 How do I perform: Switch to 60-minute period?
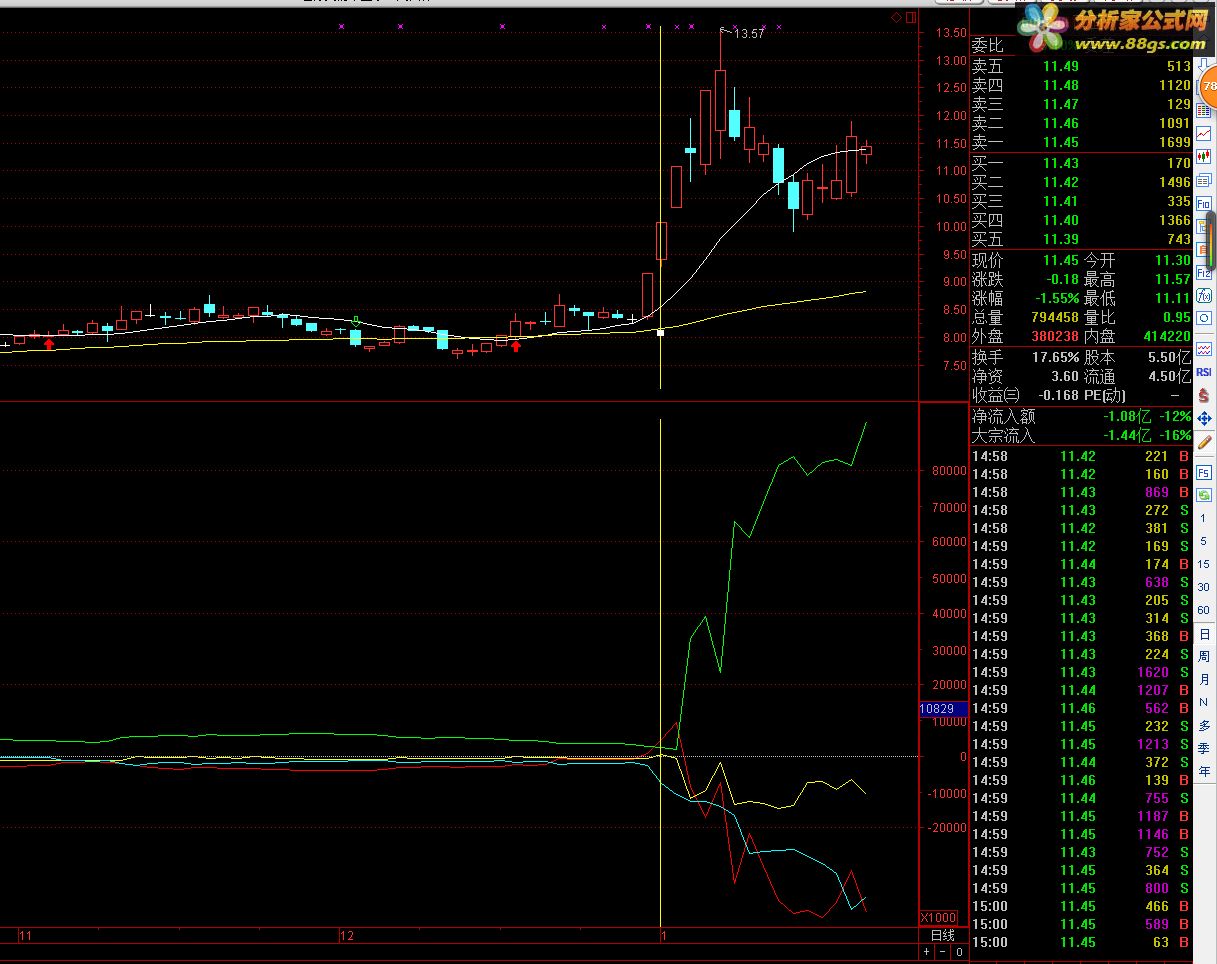(x=1204, y=610)
